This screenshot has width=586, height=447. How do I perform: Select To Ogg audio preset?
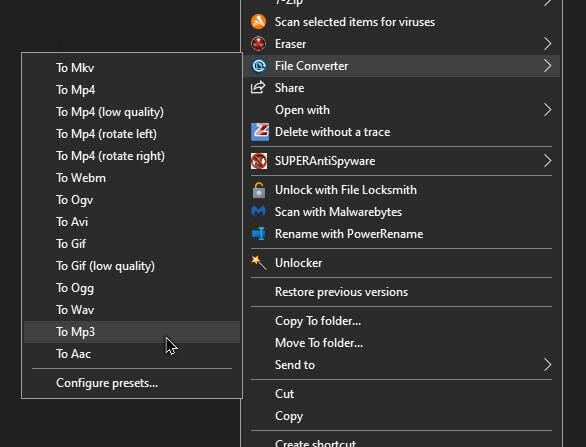pos(132,288)
